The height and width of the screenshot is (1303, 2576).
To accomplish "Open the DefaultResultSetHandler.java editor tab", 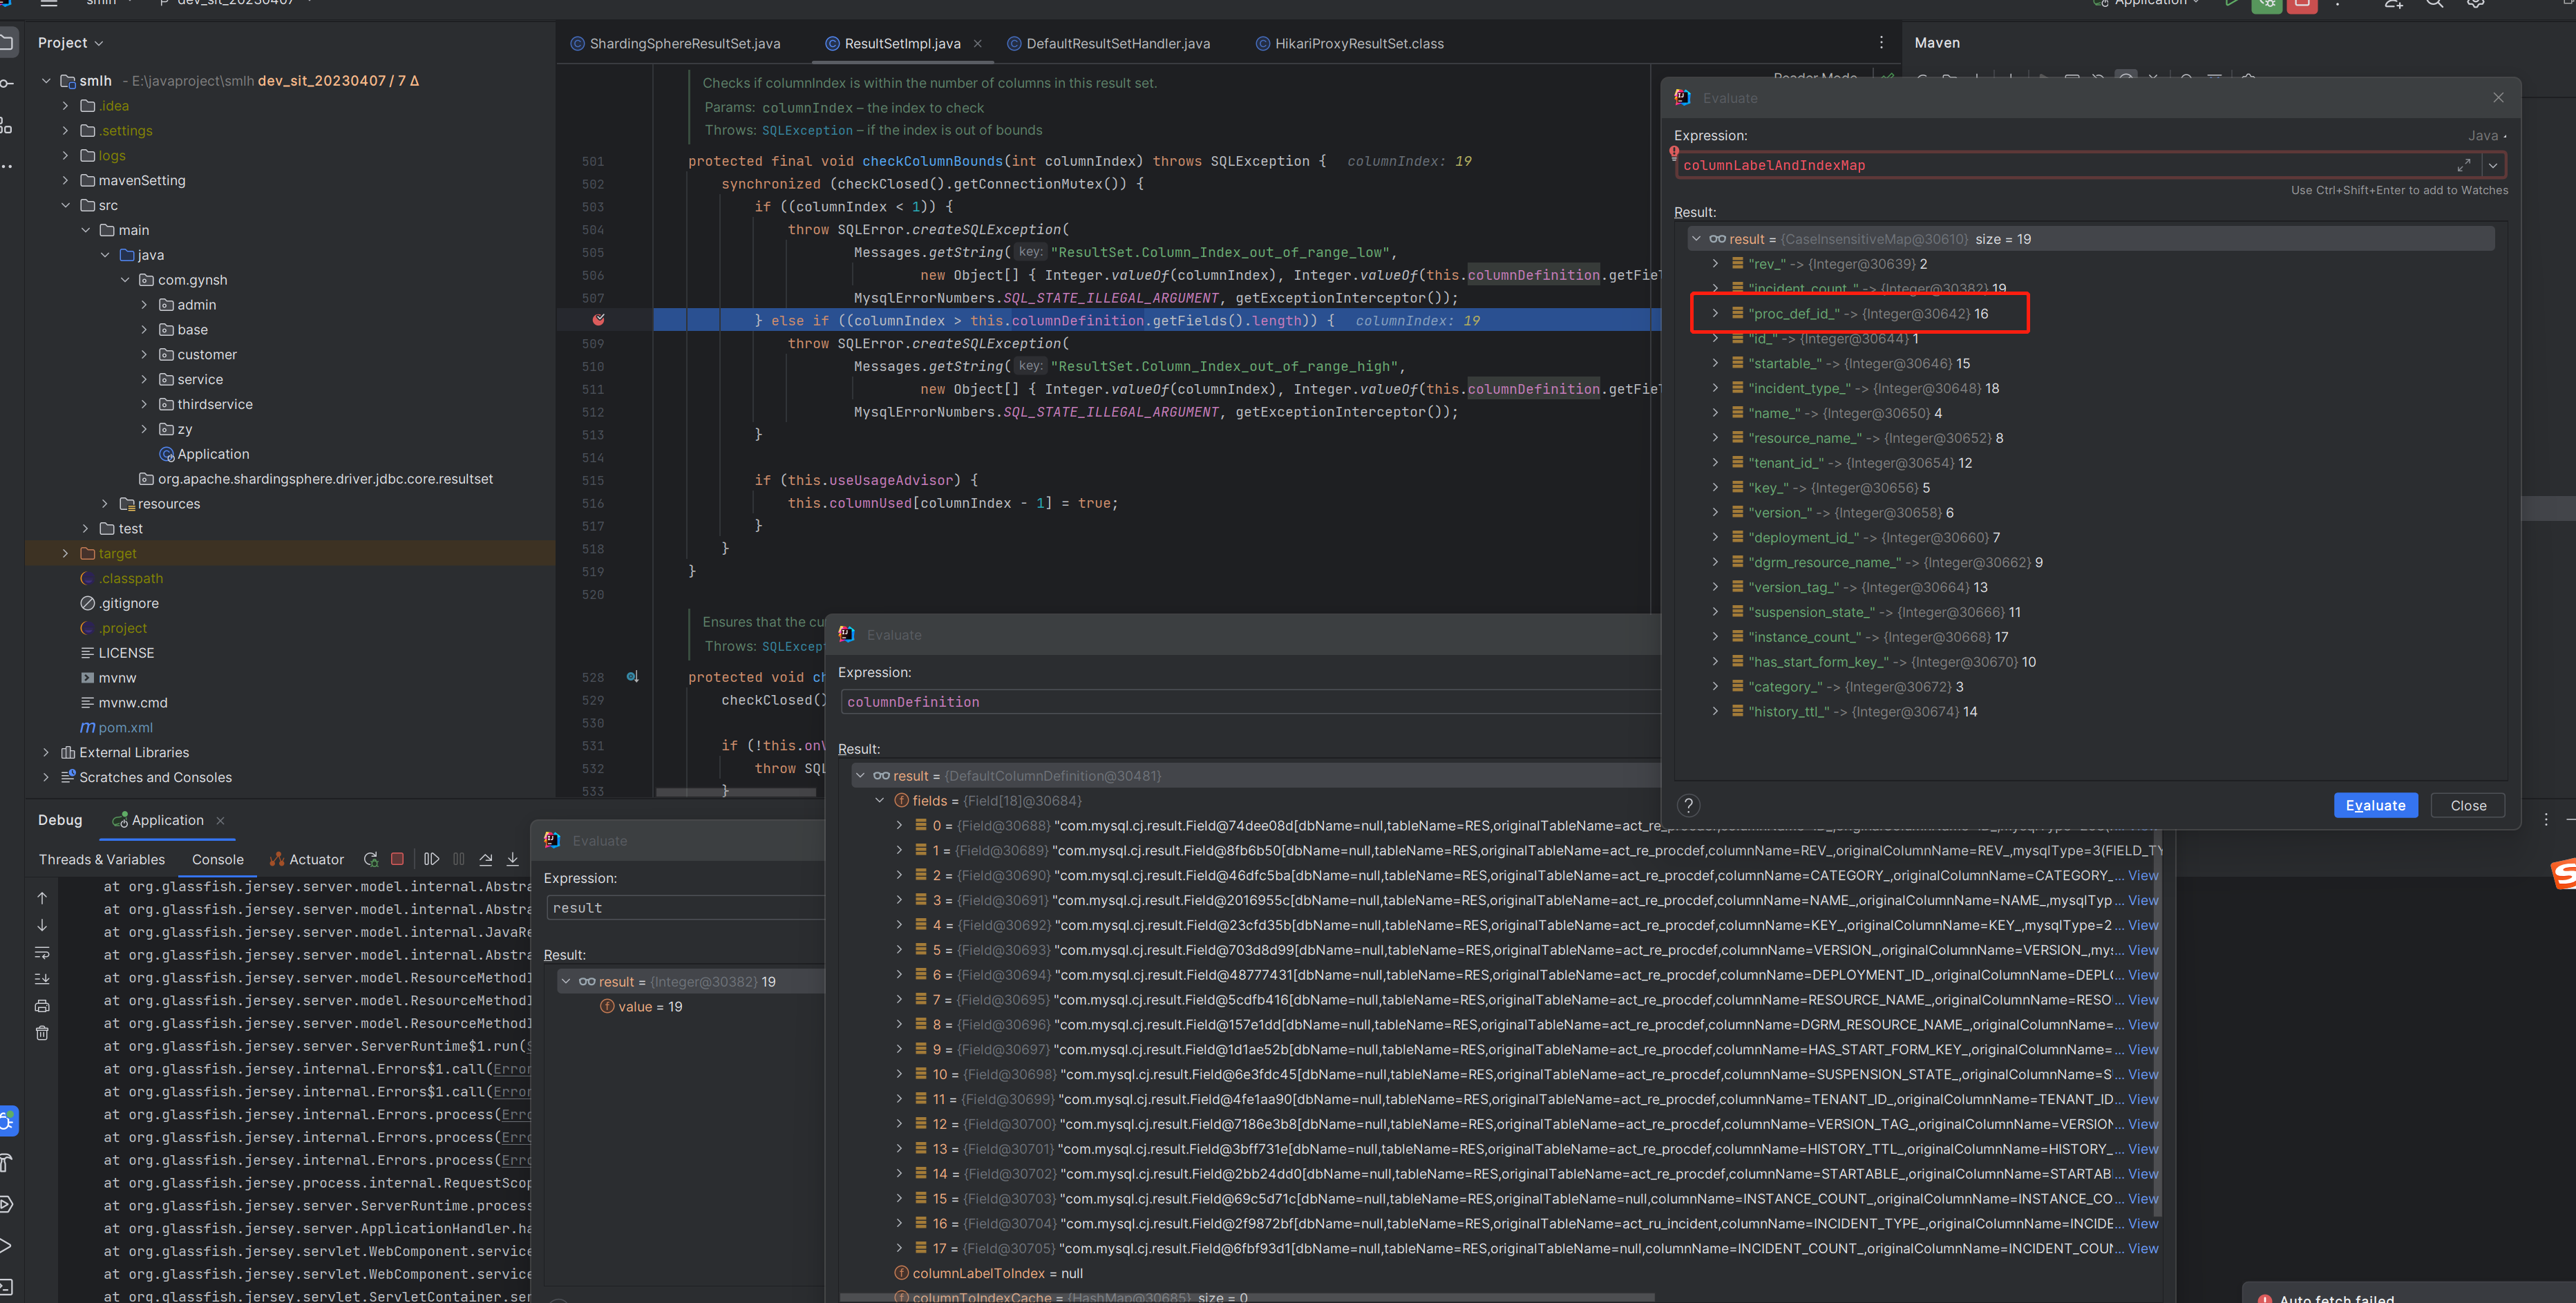I will 1117,43.
